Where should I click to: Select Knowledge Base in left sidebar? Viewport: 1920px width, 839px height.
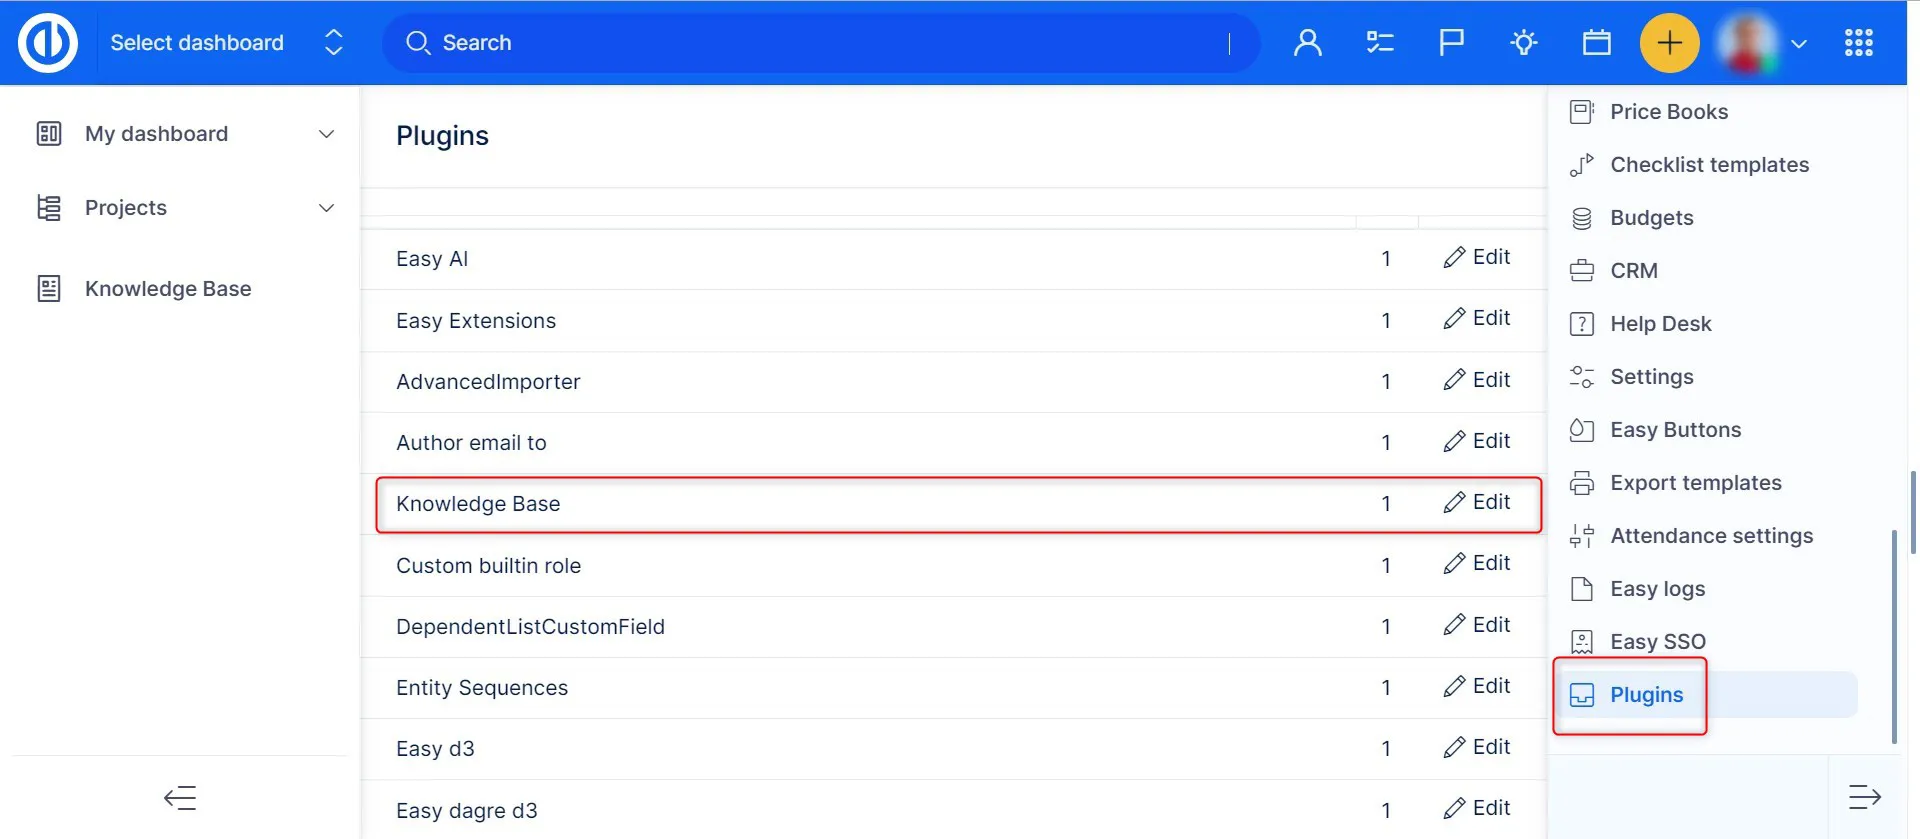coord(168,289)
